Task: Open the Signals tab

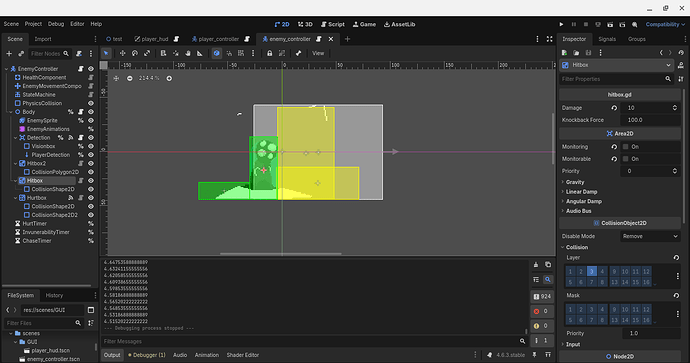Action: point(607,39)
